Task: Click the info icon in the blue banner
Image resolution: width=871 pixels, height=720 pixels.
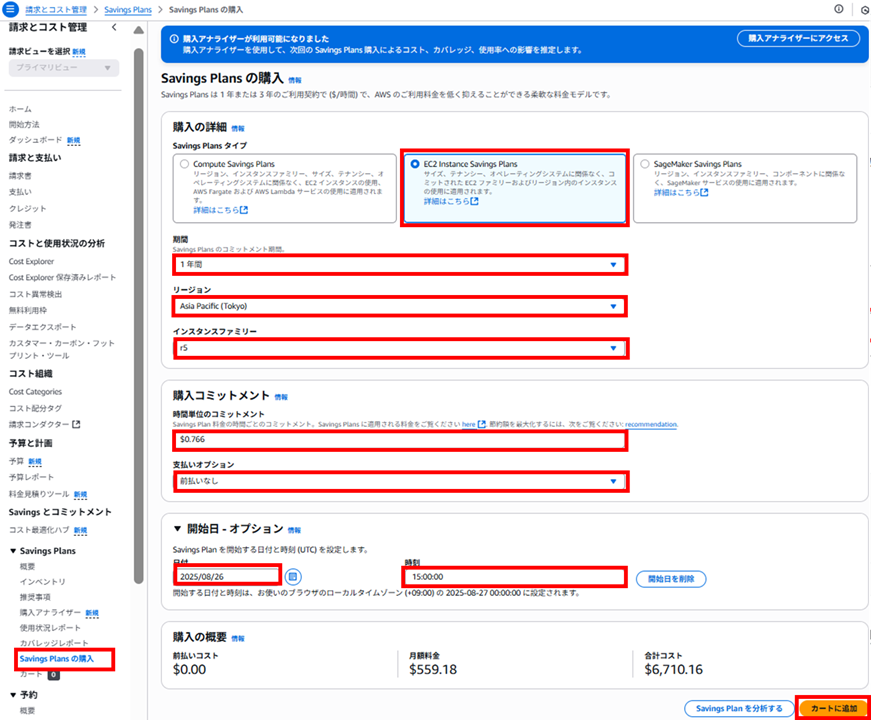Action: click(174, 39)
